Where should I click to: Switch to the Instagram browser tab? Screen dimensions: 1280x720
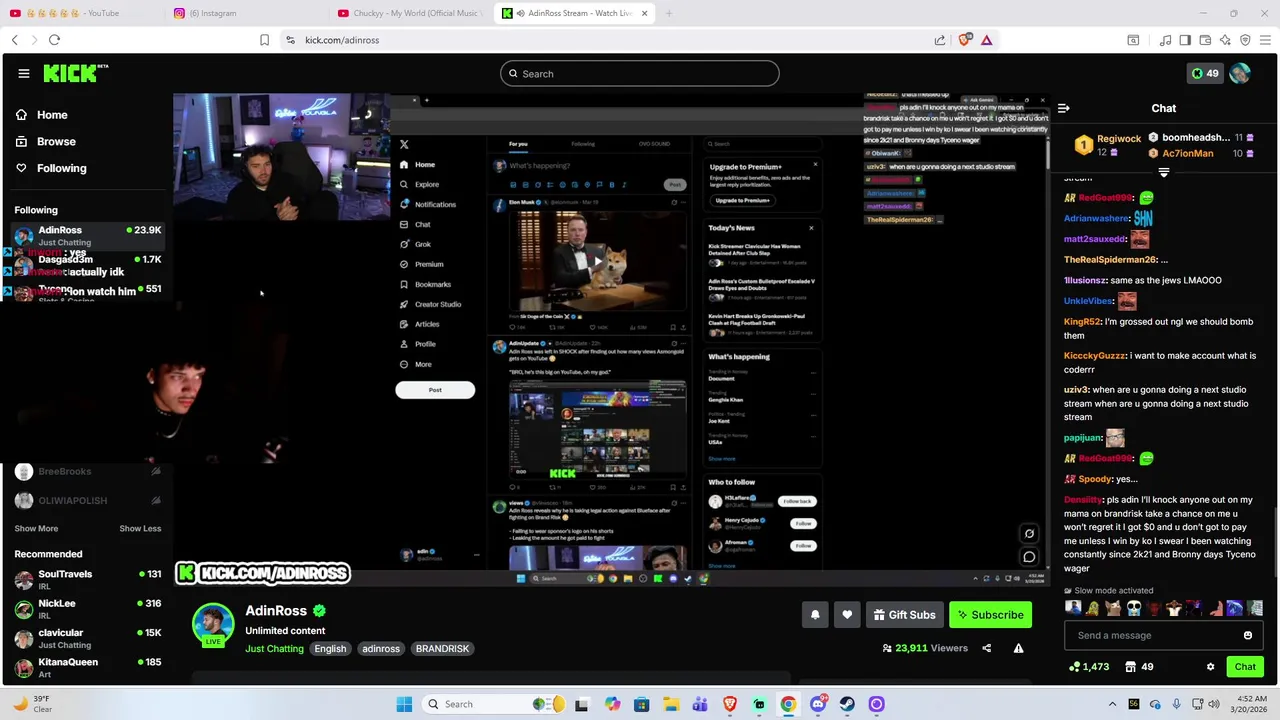click(x=245, y=13)
